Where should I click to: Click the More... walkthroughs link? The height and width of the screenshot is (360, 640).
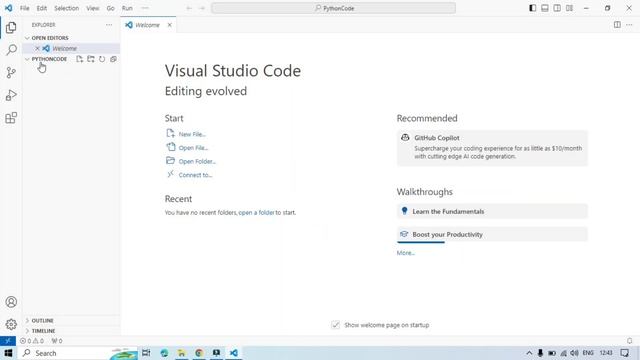pyautogui.click(x=406, y=253)
